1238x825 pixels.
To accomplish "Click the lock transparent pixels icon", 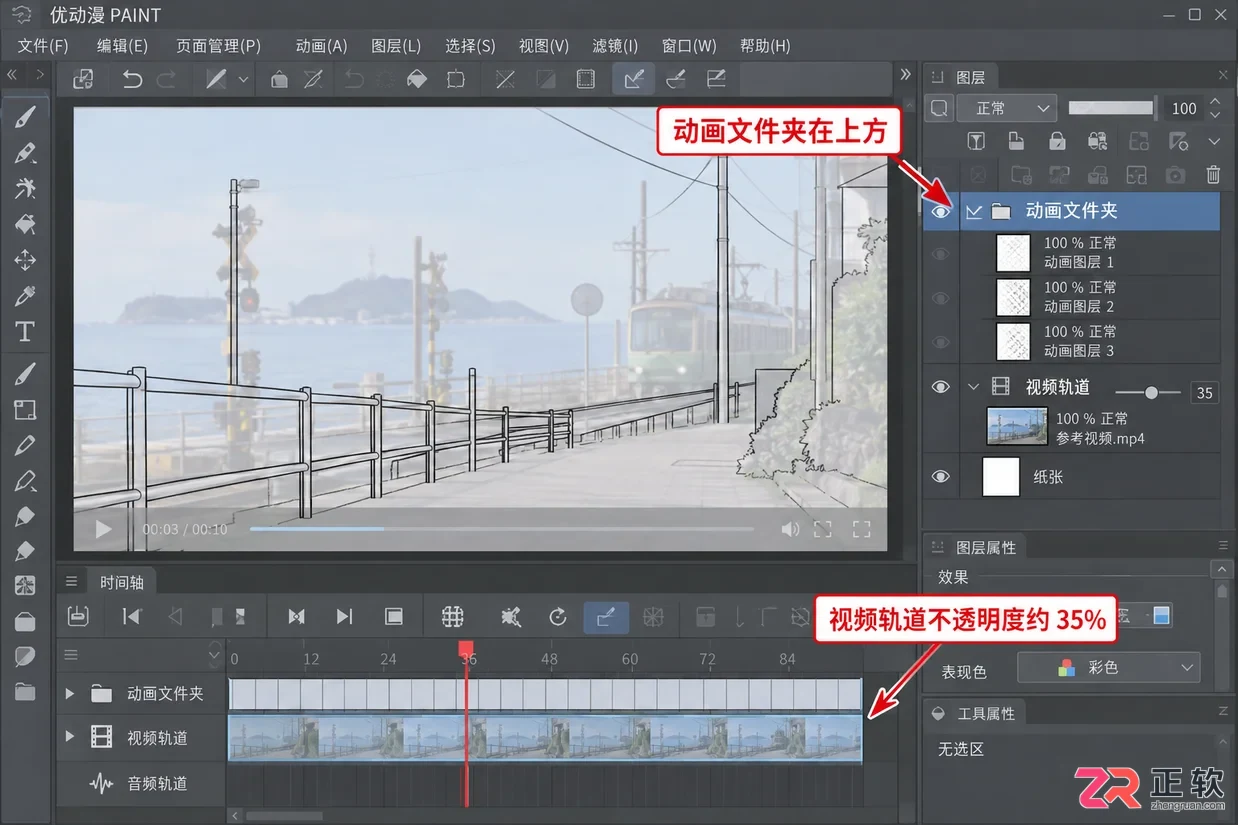I will coord(1097,141).
